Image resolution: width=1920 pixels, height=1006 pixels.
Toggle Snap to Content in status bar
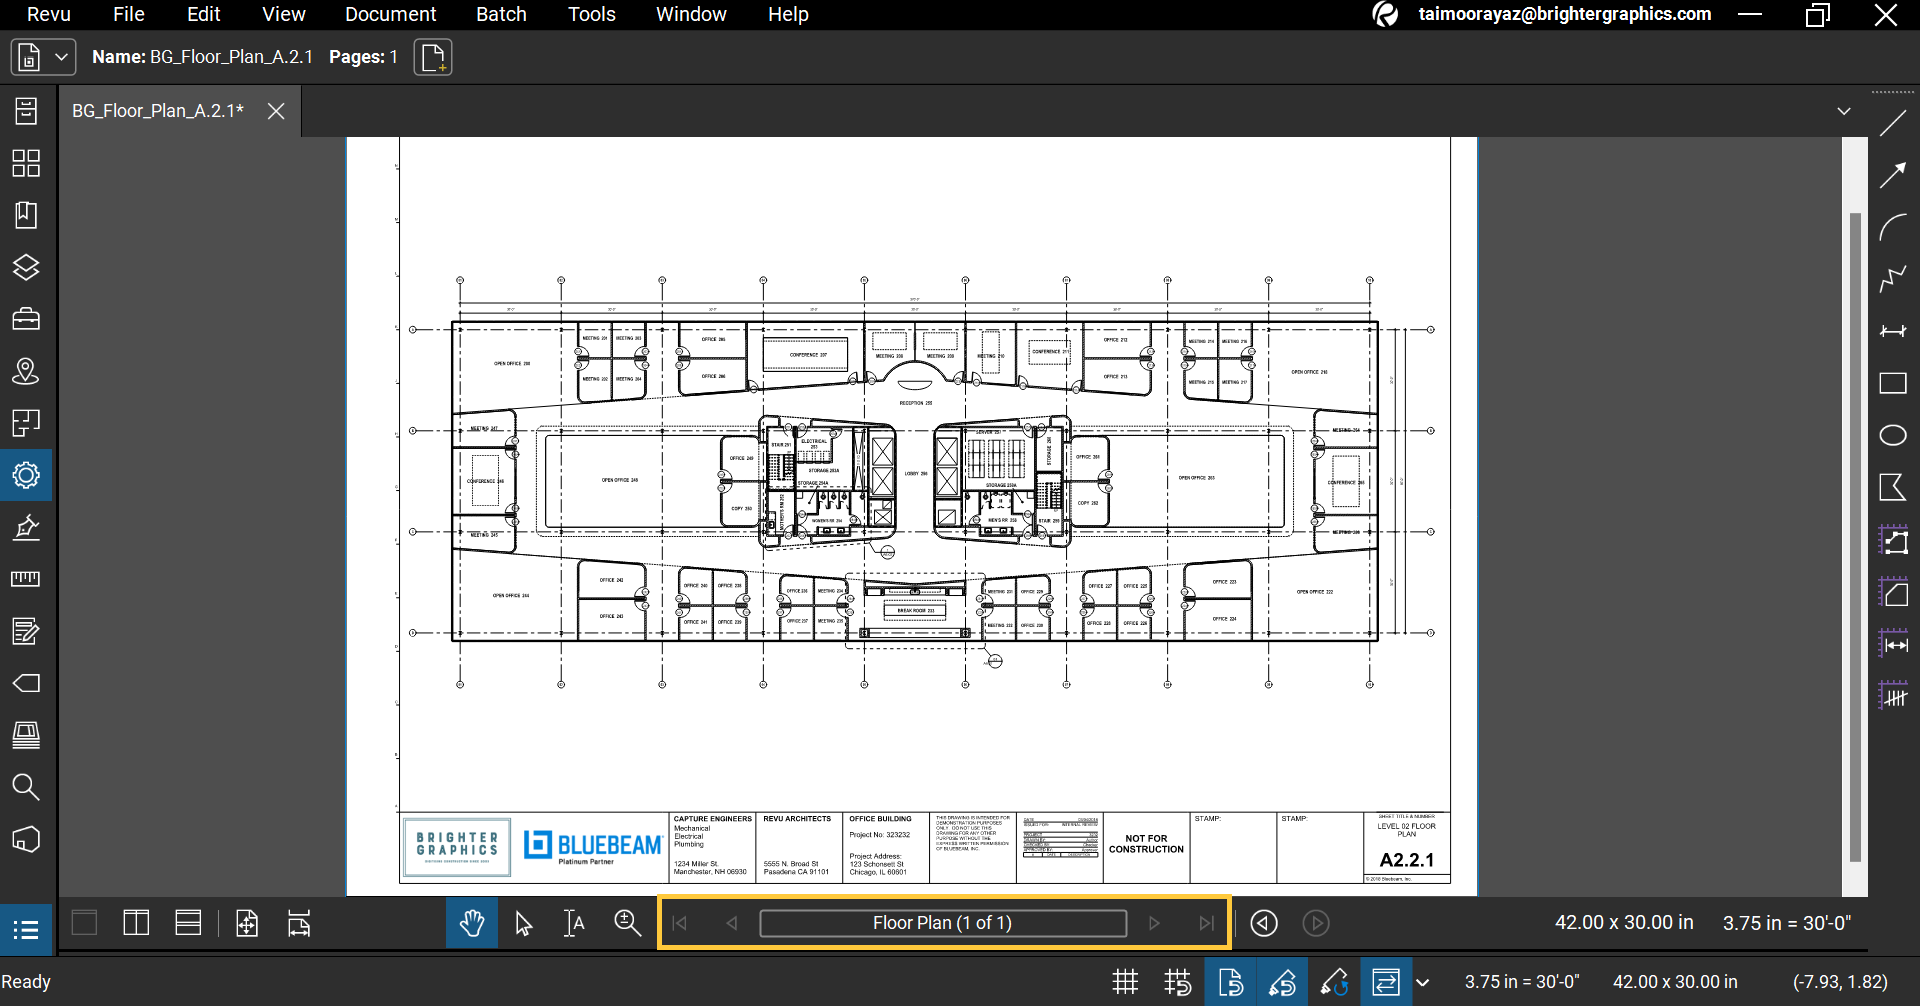[1230, 982]
